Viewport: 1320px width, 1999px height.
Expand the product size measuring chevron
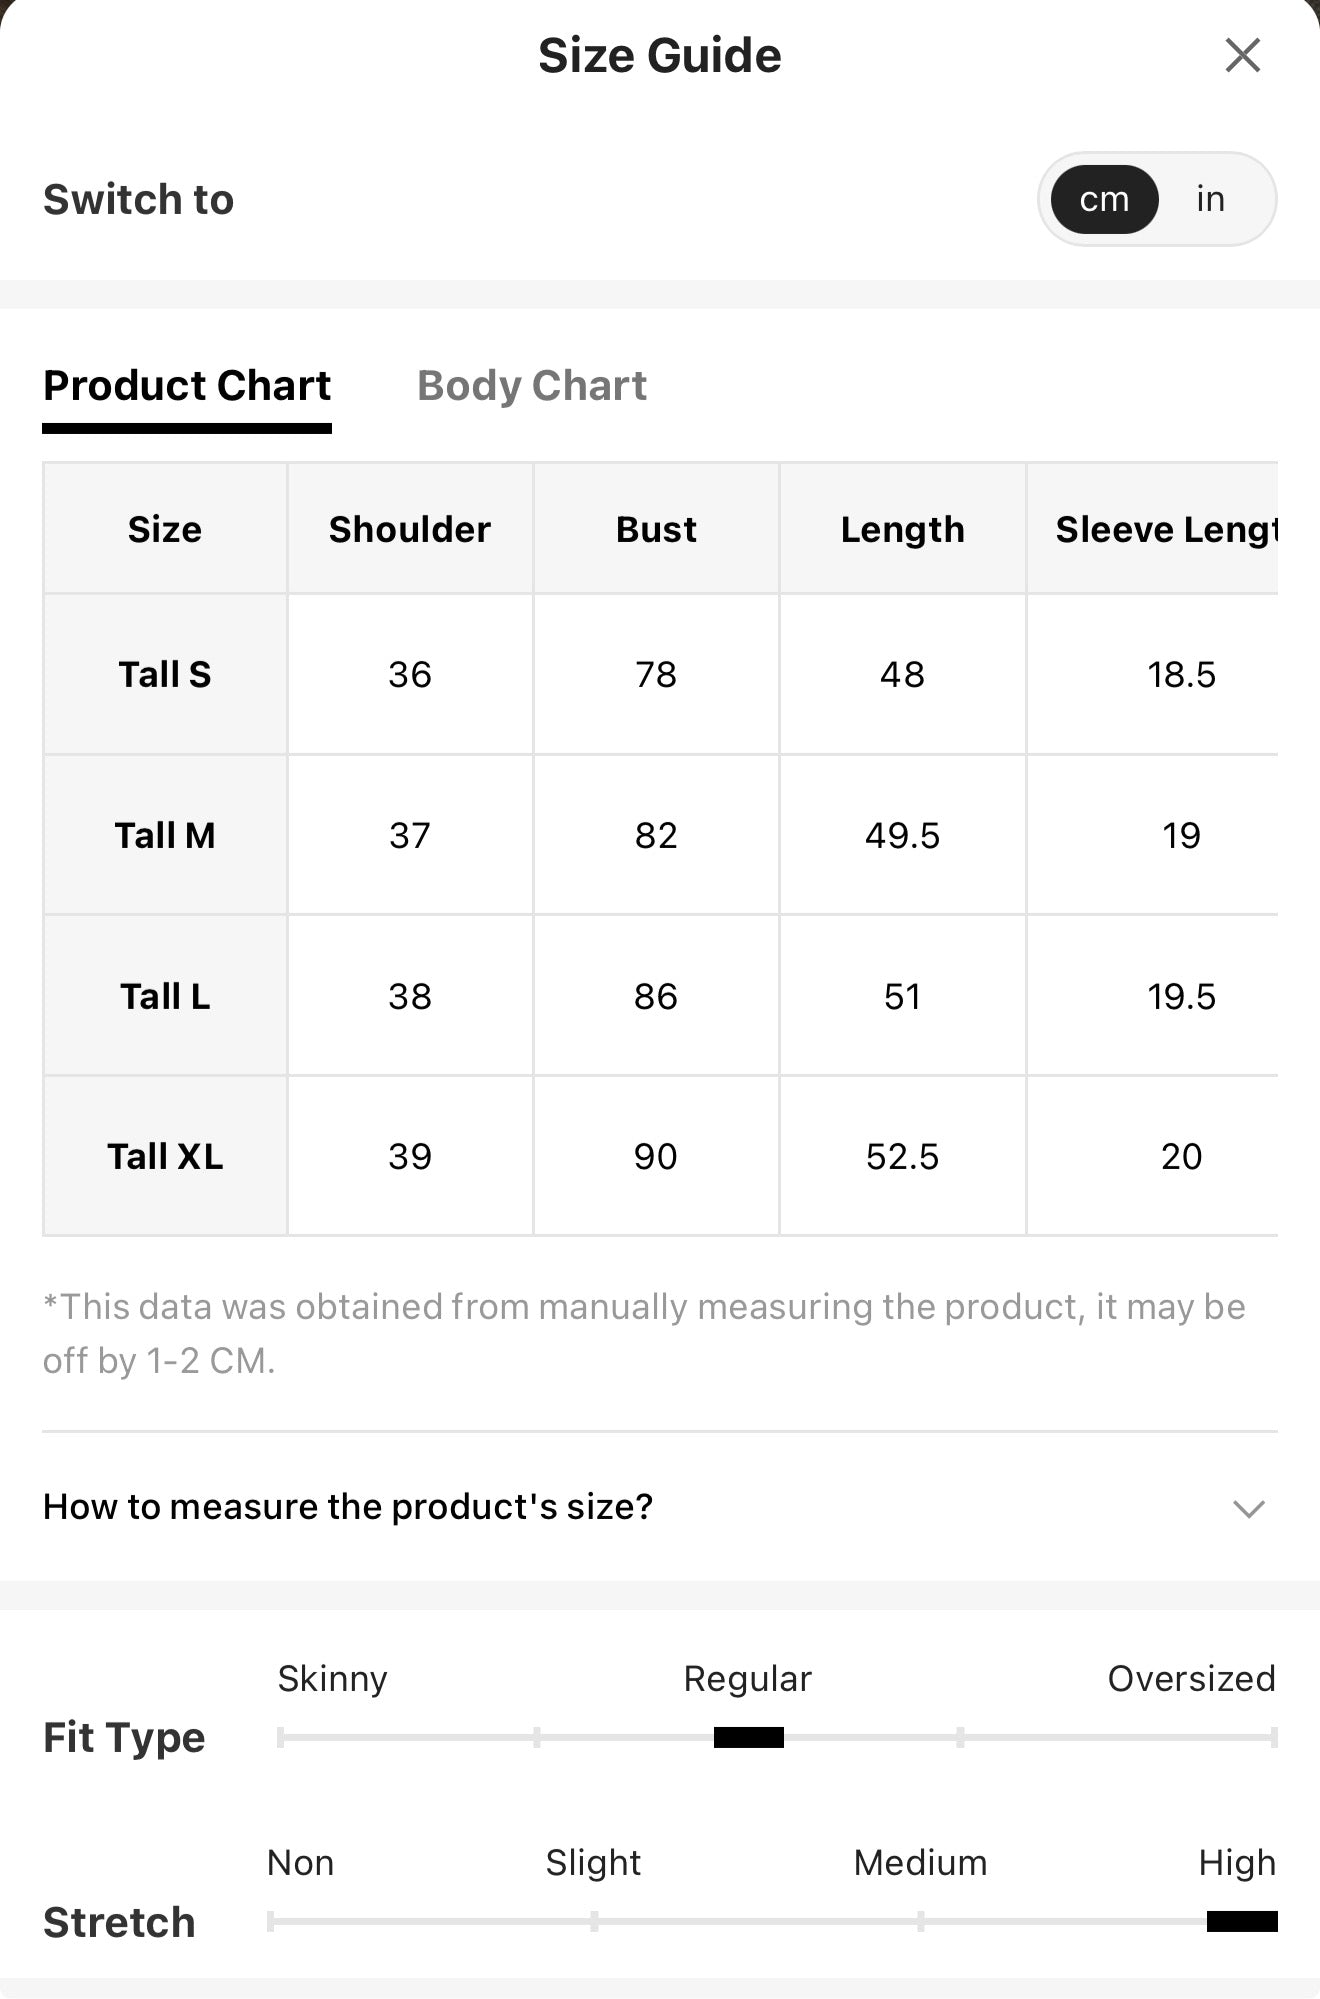(x=1249, y=1508)
